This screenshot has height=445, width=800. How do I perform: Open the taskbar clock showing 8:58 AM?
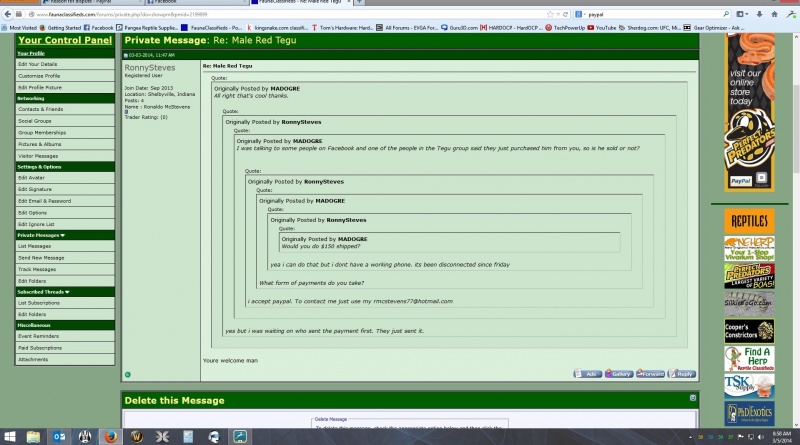tap(782, 437)
